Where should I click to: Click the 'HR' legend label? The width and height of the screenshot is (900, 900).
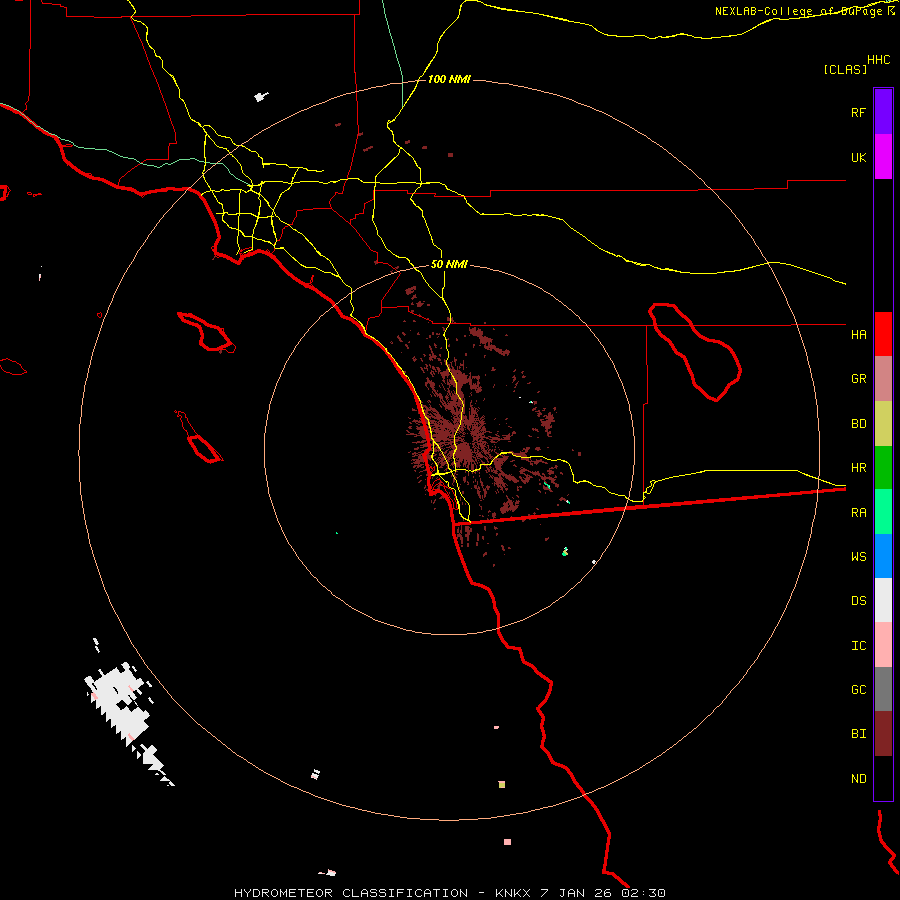[x=858, y=468]
